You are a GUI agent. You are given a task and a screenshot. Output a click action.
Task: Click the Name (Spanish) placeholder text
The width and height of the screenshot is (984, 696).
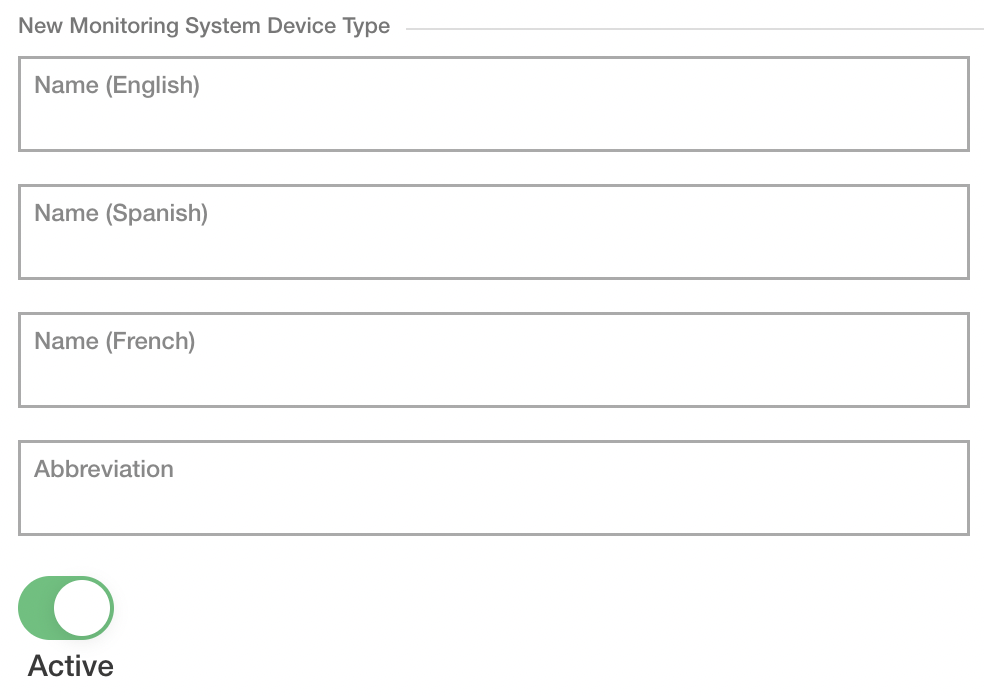(x=121, y=214)
